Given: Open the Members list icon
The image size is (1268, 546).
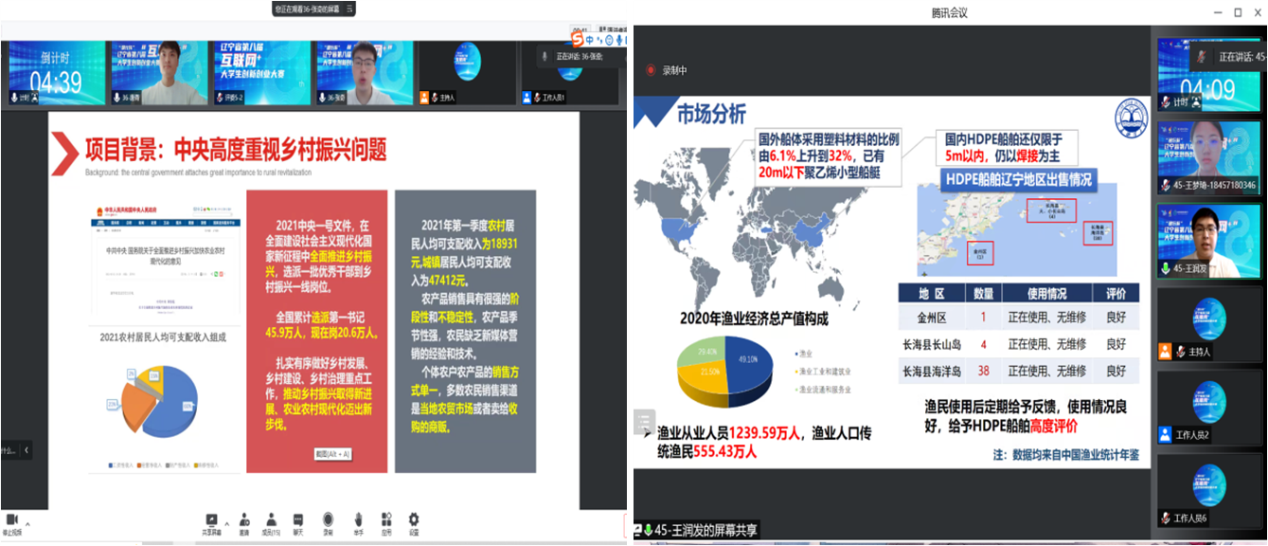Looking at the screenshot, I should pos(271,520).
